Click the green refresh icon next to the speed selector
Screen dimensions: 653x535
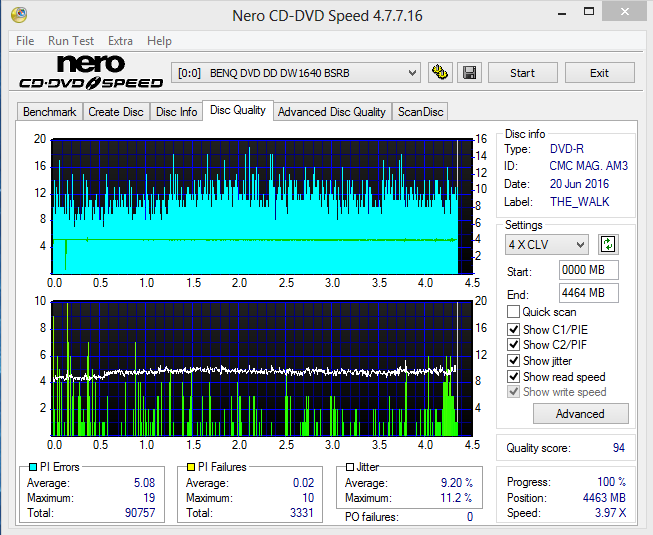(608, 244)
